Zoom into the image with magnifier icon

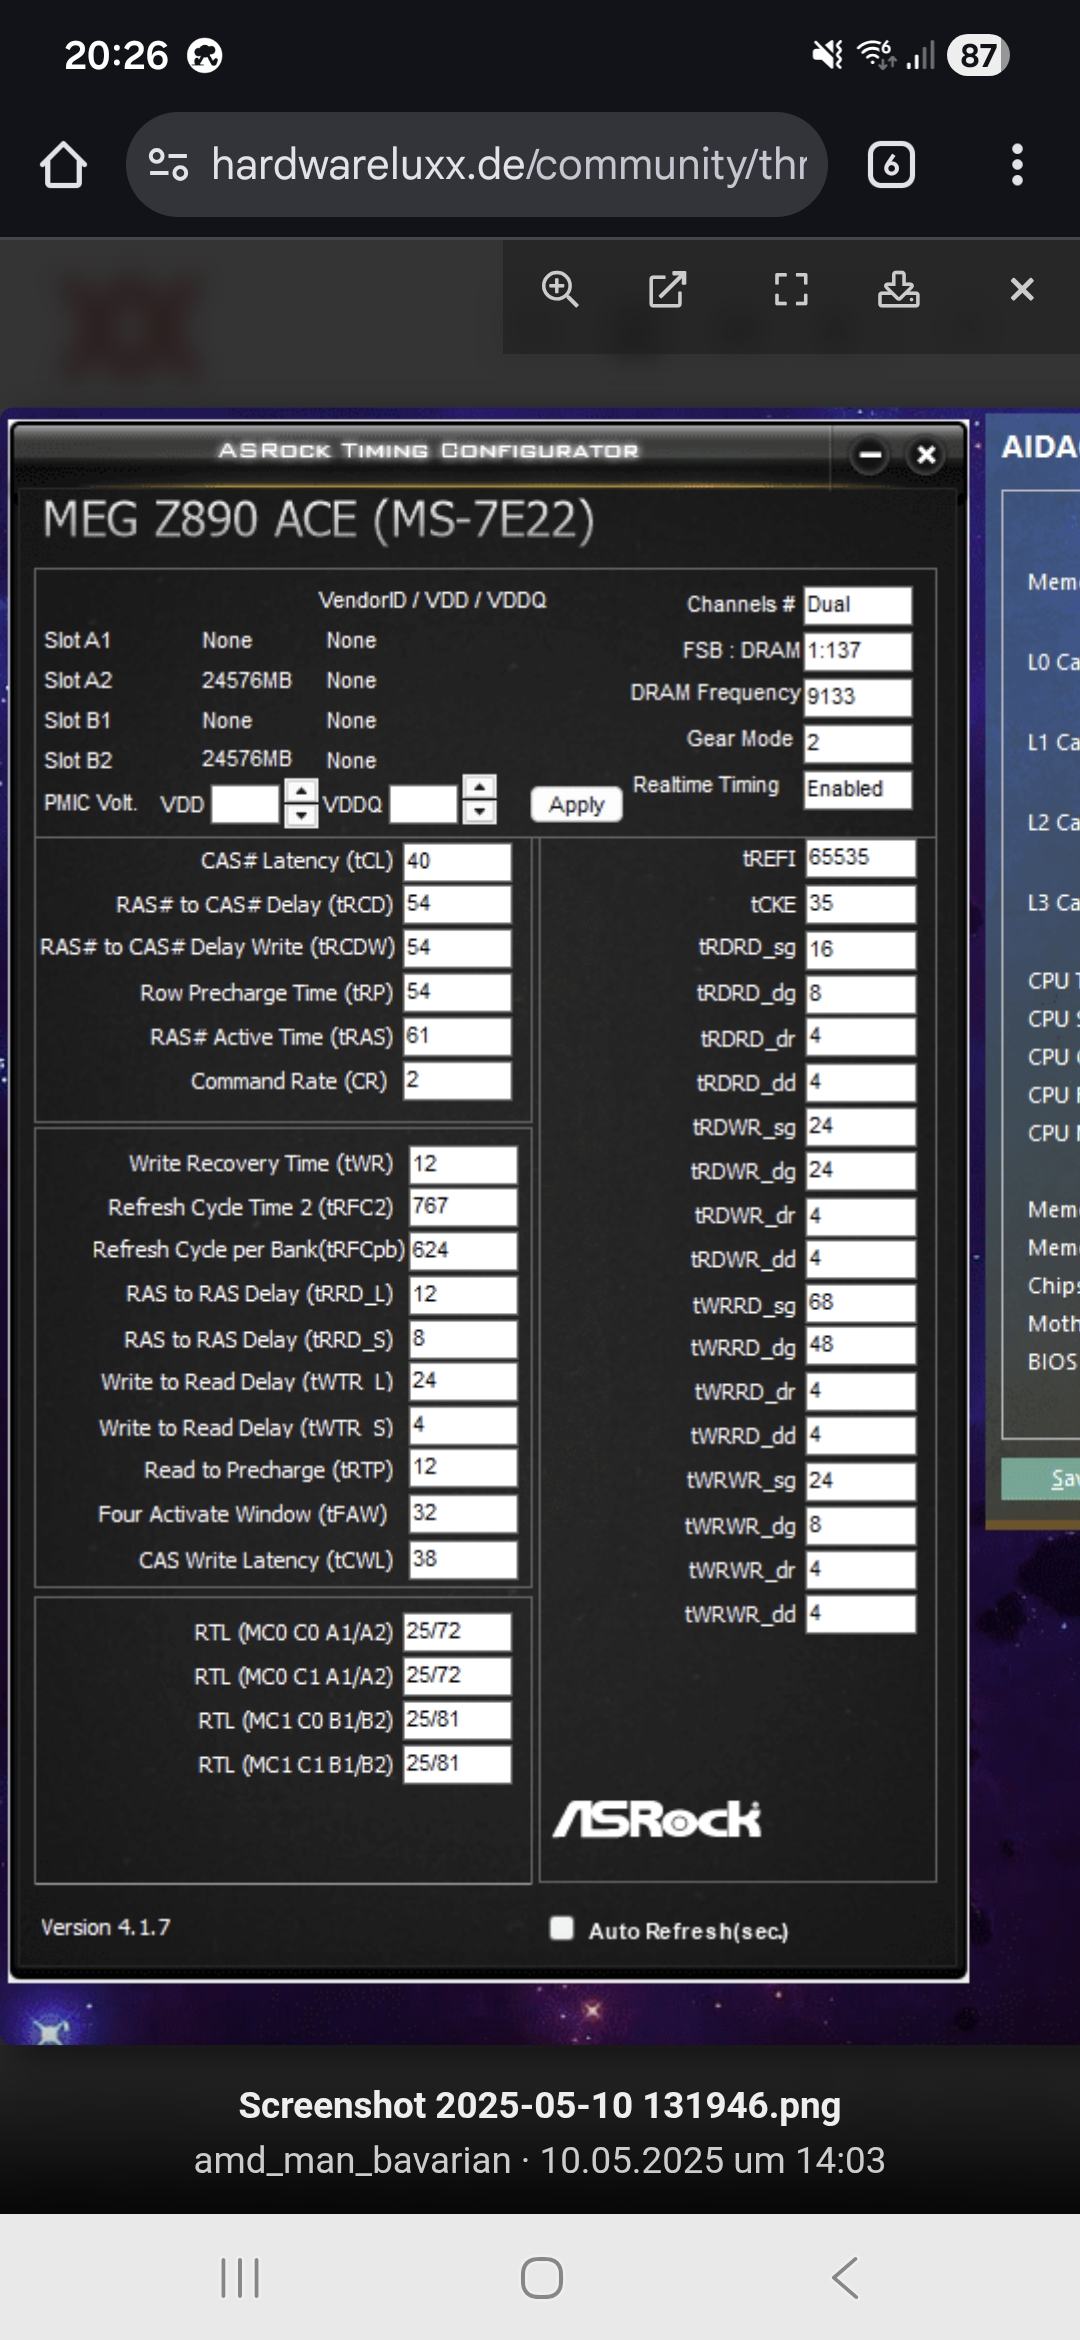pyautogui.click(x=560, y=290)
